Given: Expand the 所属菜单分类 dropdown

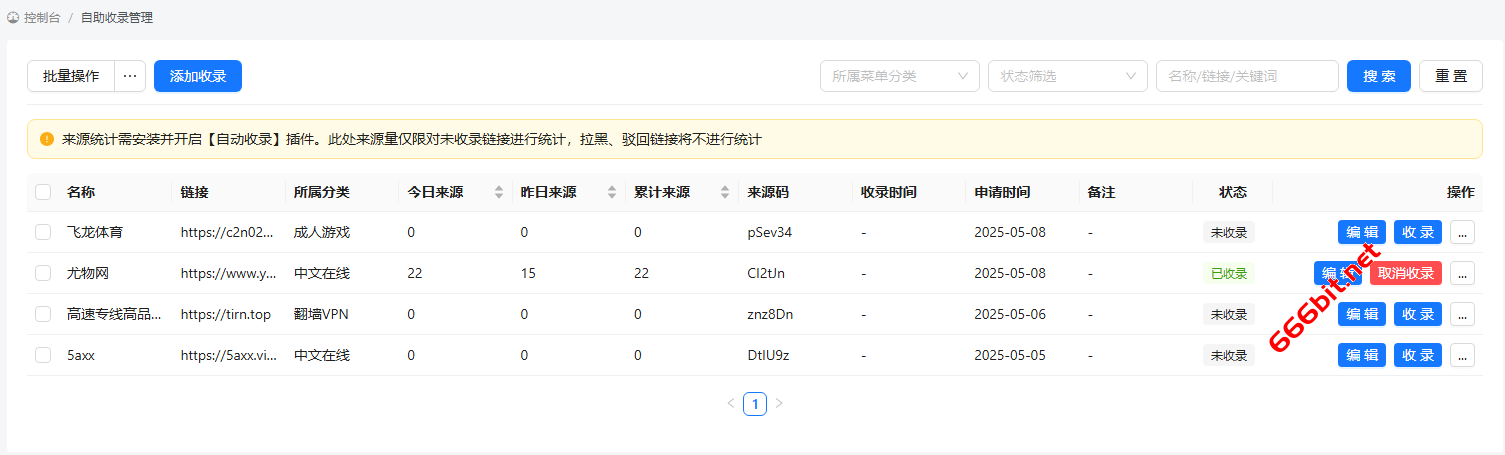Looking at the screenshot, I should [900, 76].
